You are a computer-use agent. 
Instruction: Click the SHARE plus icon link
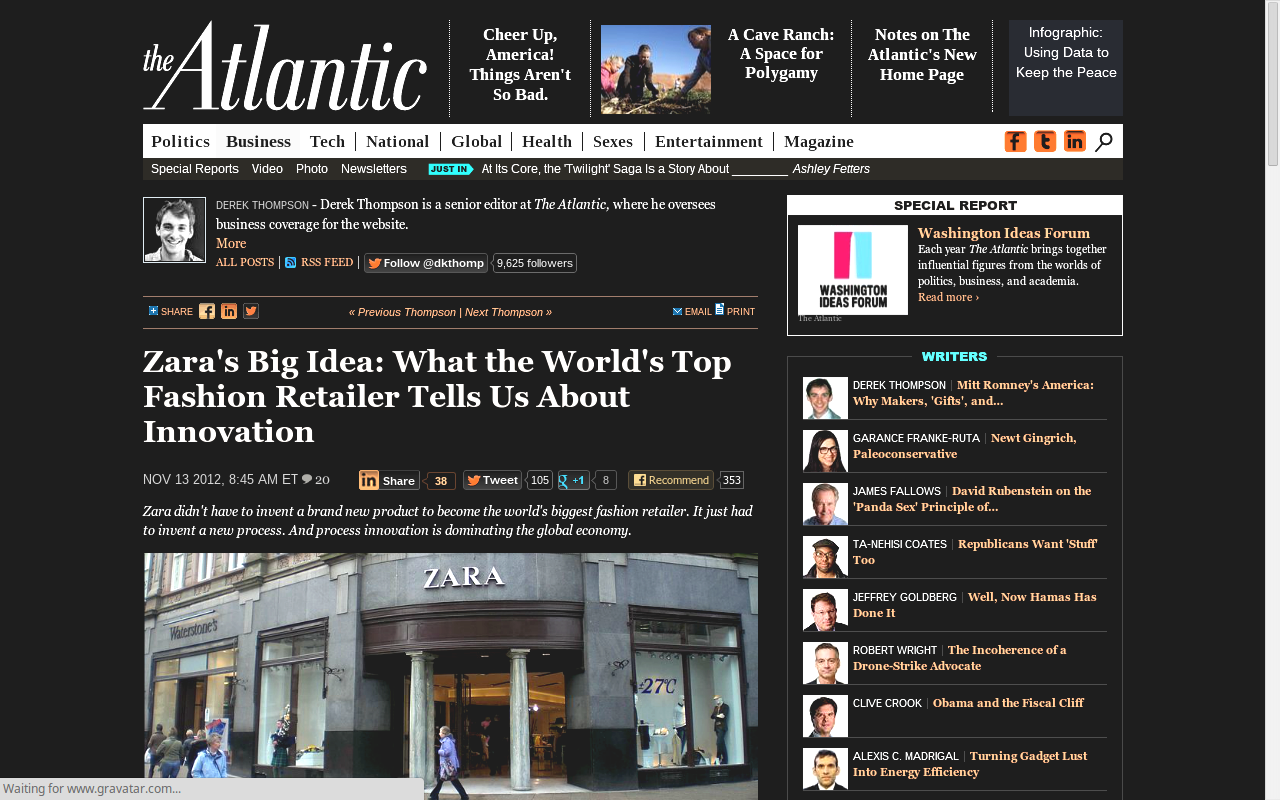(x=171, y=311)
